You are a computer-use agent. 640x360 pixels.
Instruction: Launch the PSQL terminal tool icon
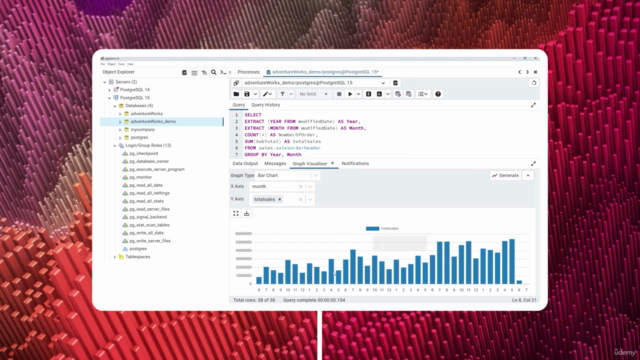click(223, 72)
